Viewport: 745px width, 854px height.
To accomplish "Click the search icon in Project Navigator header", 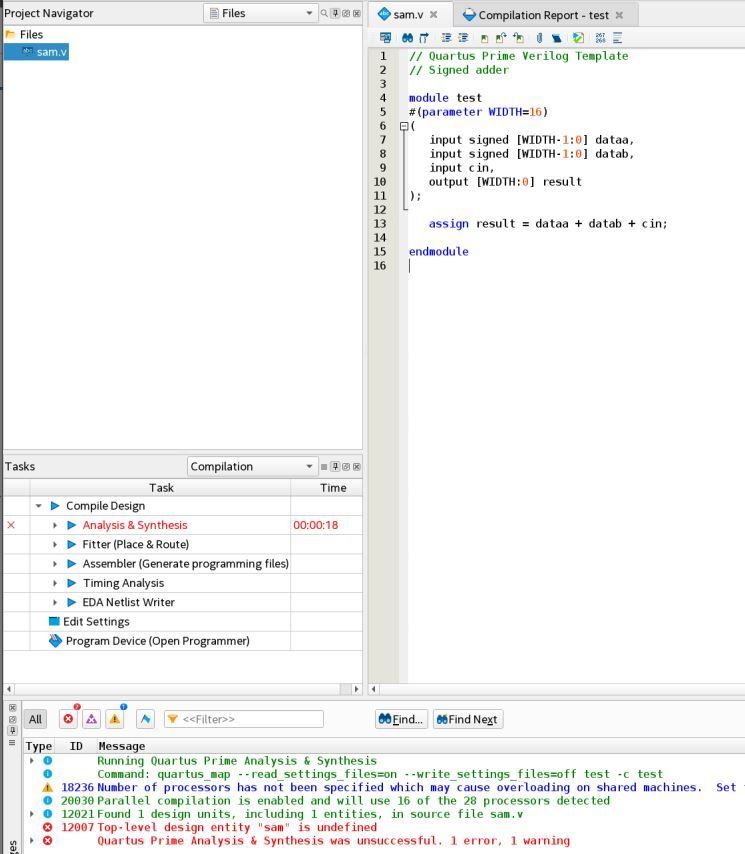I will point(324,13).
